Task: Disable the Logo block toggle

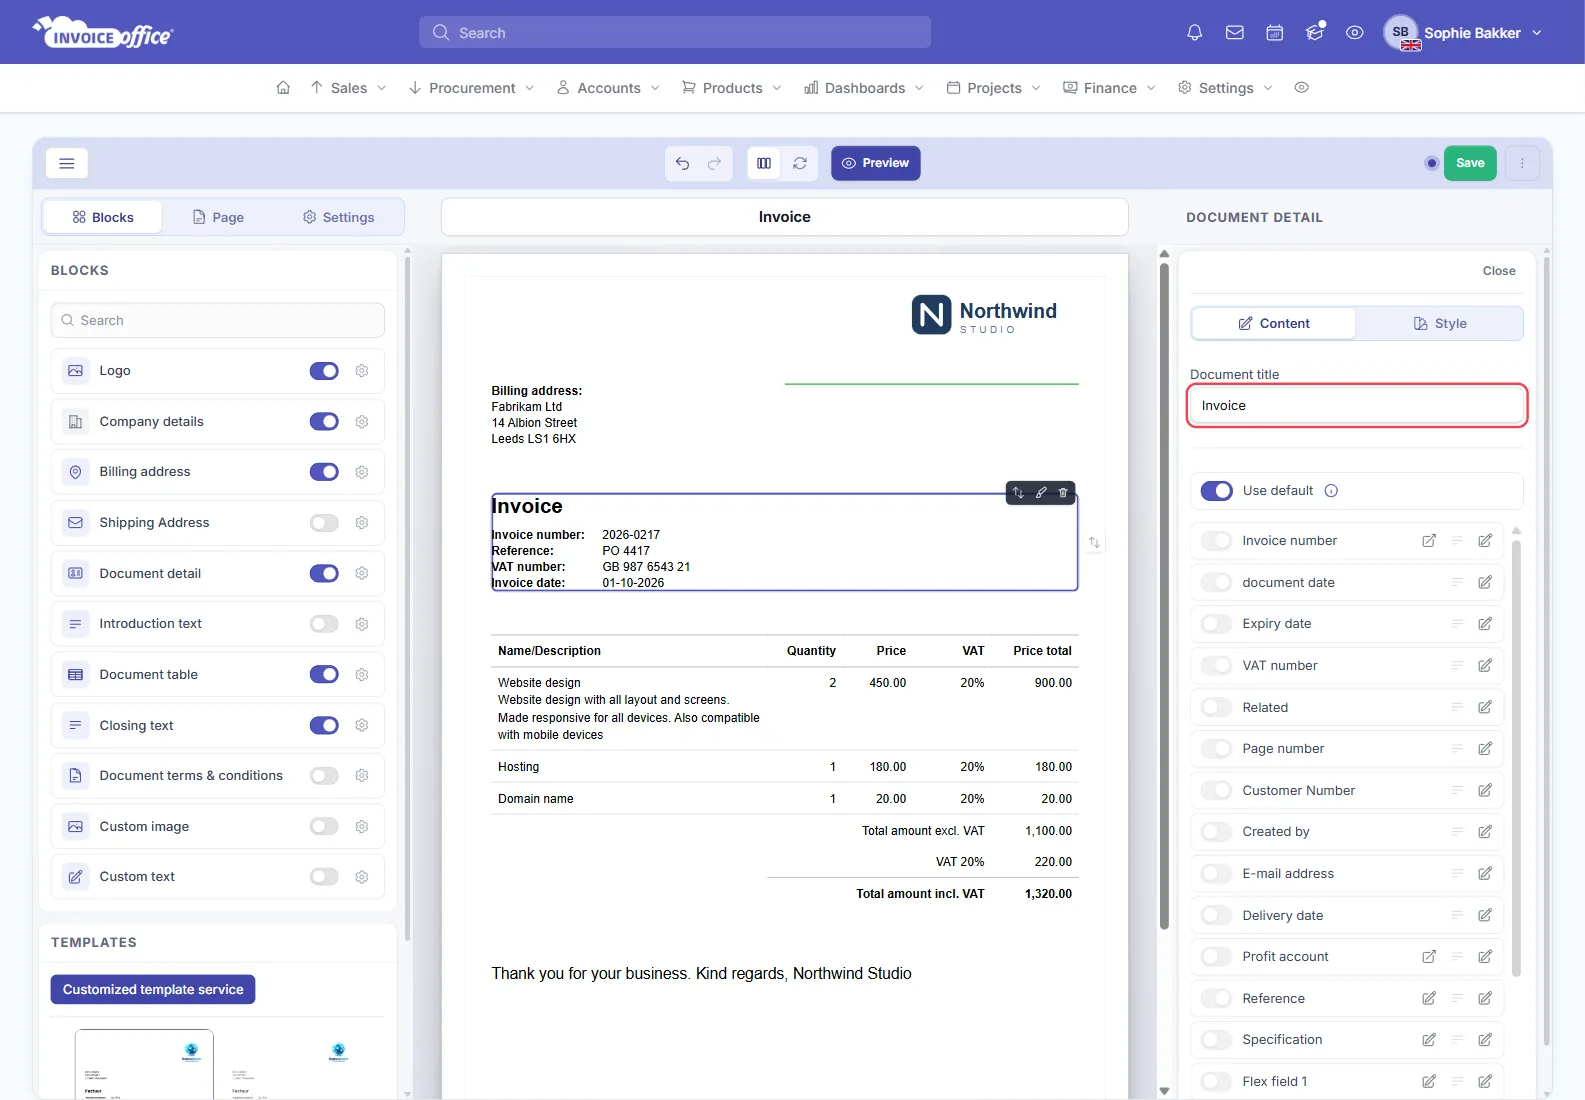Action: (324, 371)
